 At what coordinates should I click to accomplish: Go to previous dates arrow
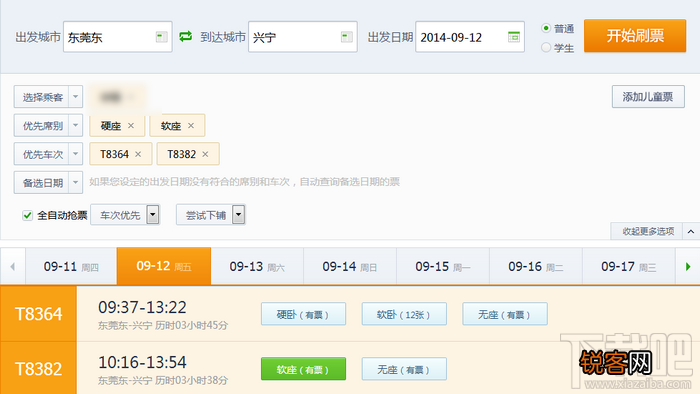click(12, 267)
